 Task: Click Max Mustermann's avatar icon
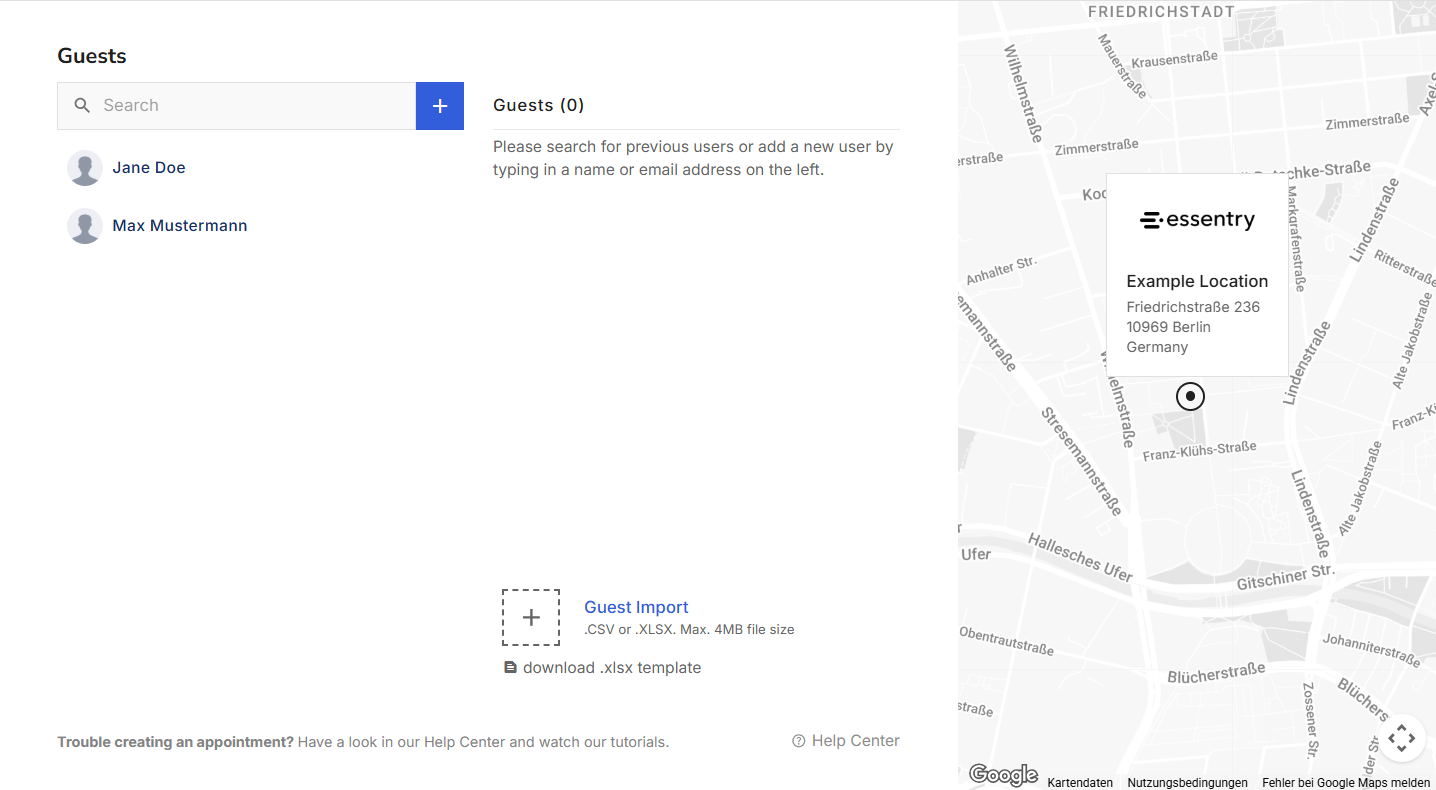coord(85,226)
